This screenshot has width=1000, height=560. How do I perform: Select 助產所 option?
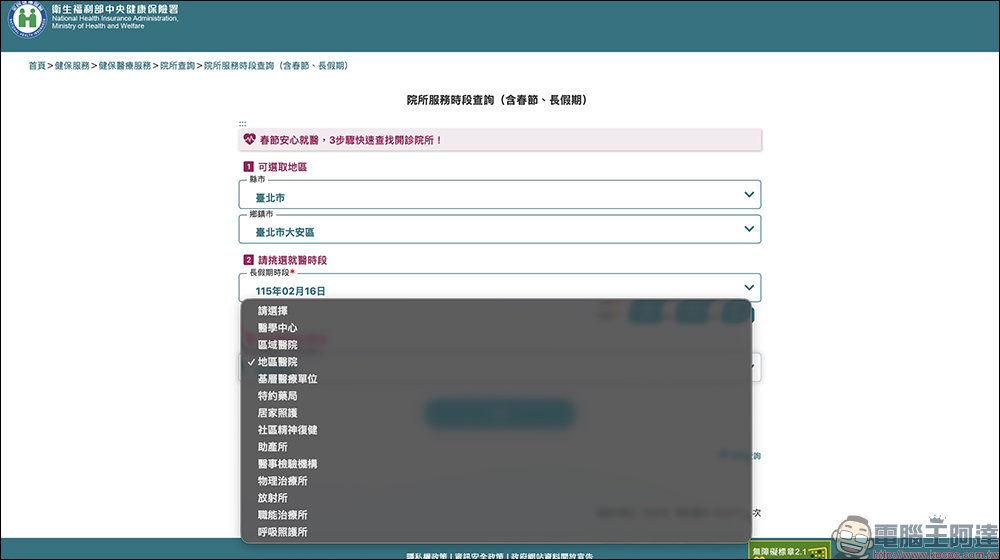[x=496, y=447]
